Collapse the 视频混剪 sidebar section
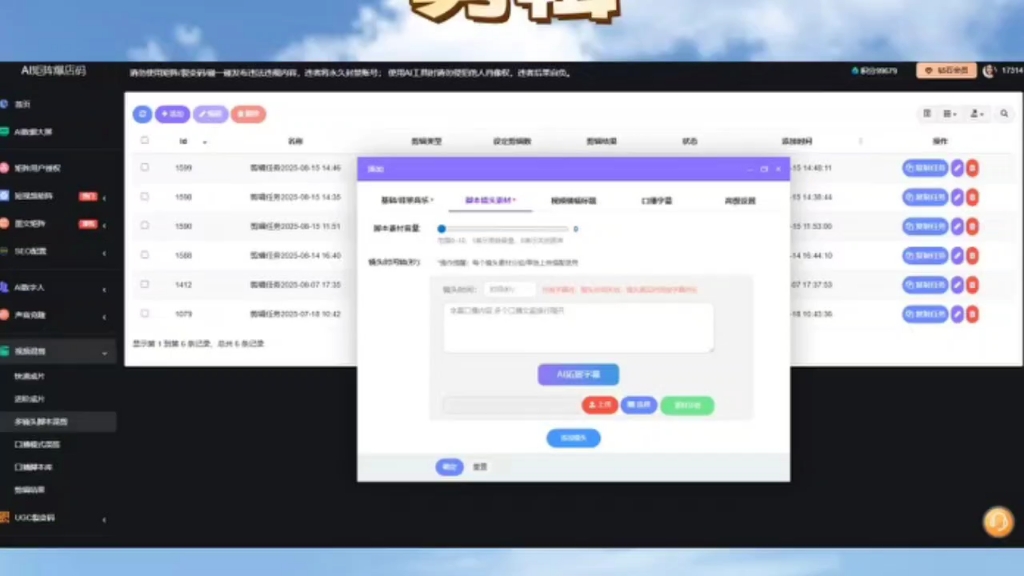 (104, 353)
